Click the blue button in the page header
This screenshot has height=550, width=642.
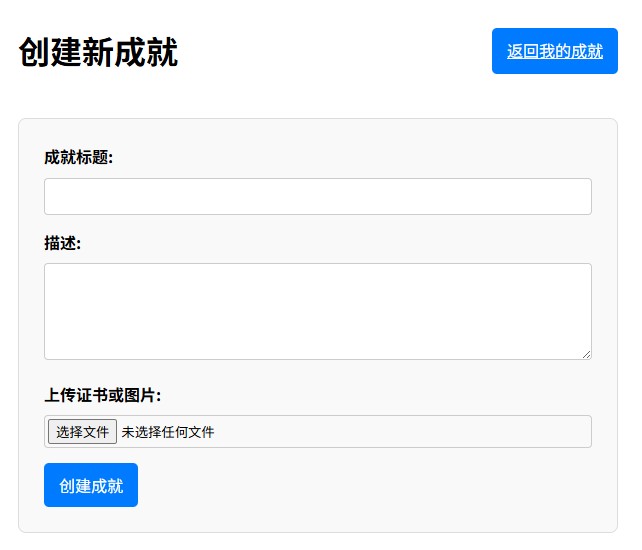pyautogui.click(x=554, y=51)
